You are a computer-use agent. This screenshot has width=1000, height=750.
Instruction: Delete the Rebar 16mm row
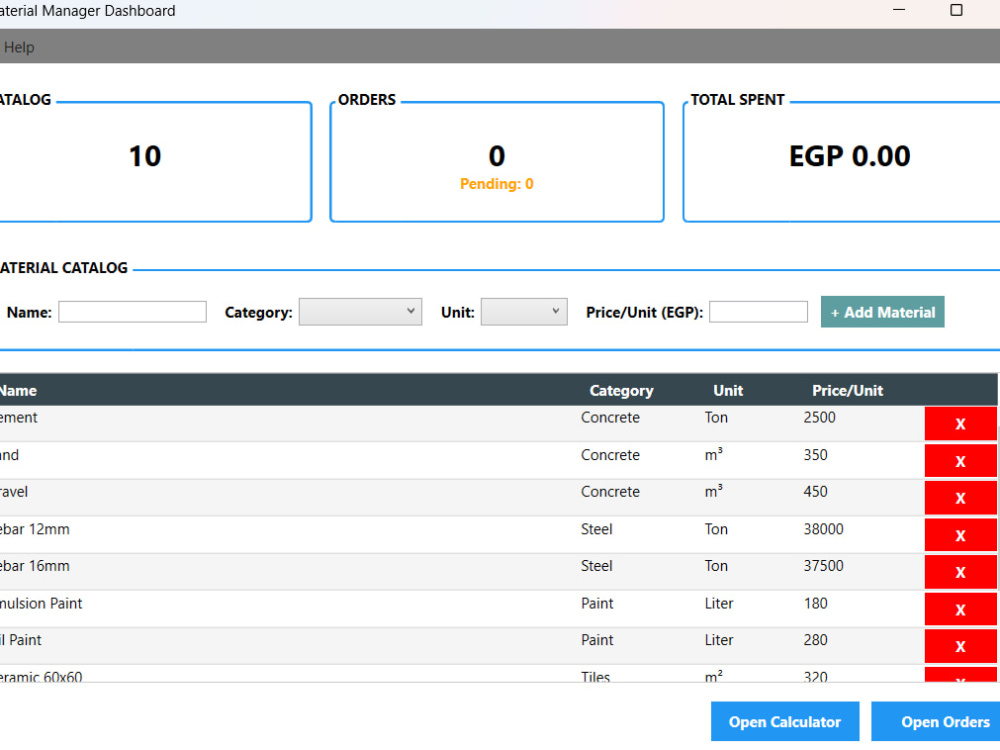tap(960, 572)
